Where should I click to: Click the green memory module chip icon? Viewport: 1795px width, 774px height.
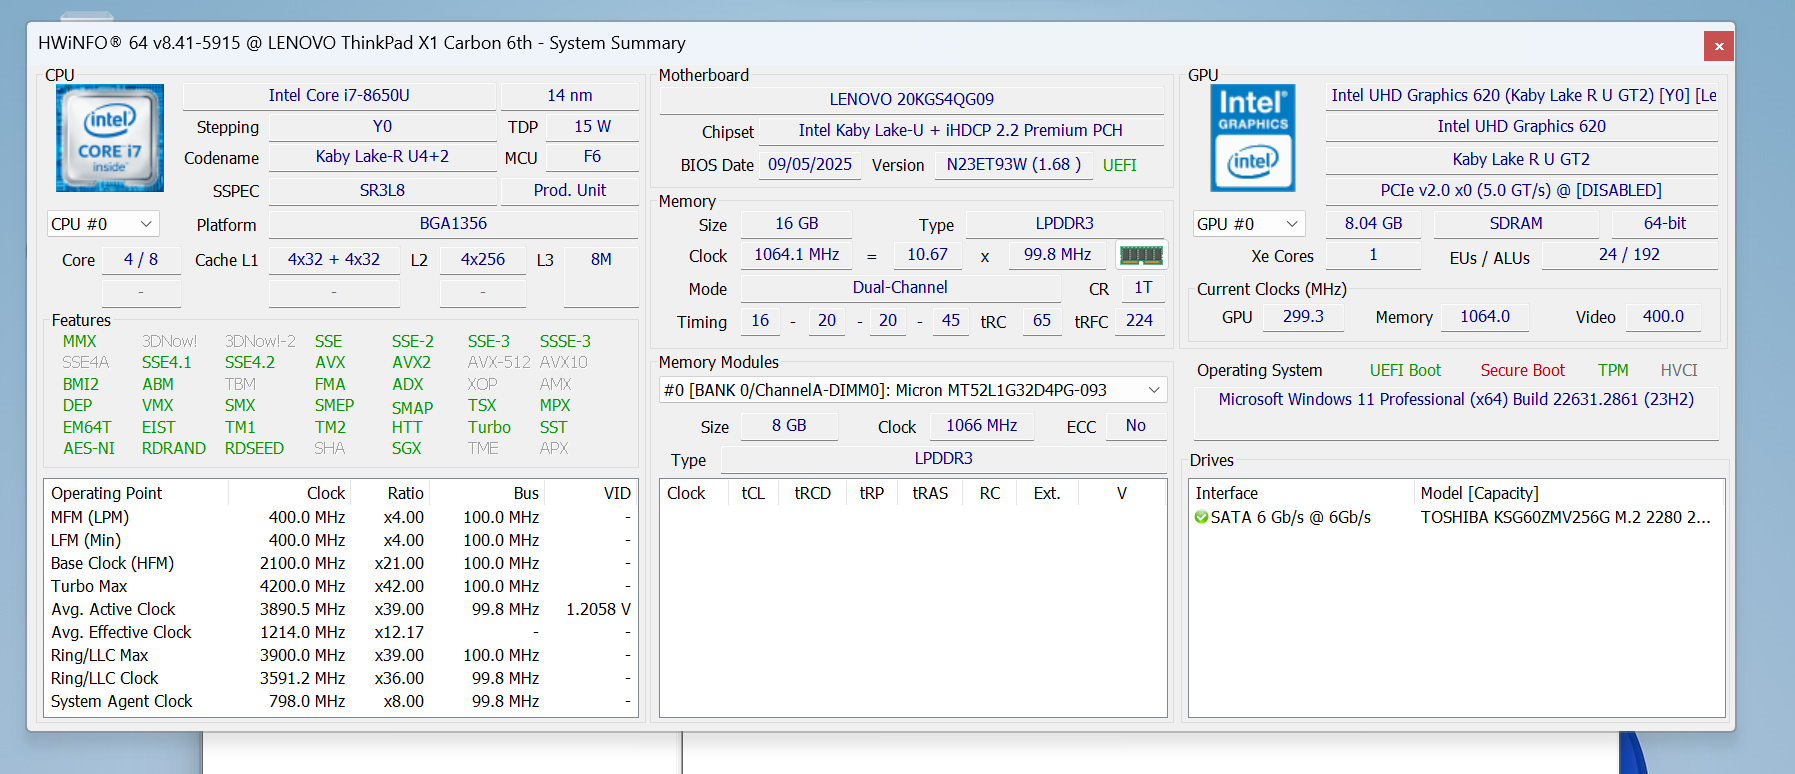[x=1141, y=255]
